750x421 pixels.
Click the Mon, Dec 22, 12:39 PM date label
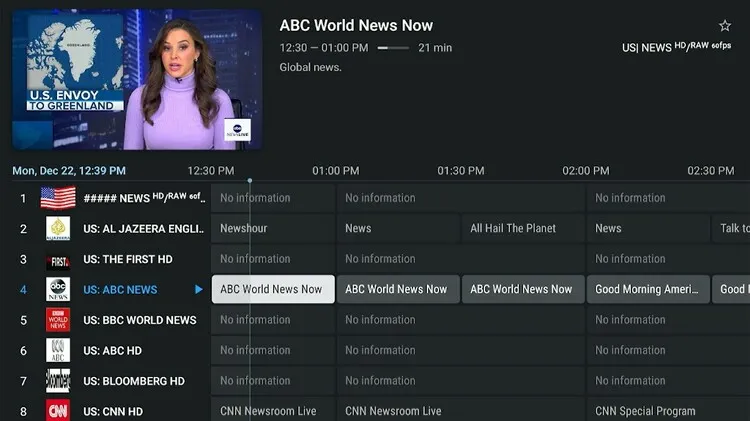coord(69,171)
